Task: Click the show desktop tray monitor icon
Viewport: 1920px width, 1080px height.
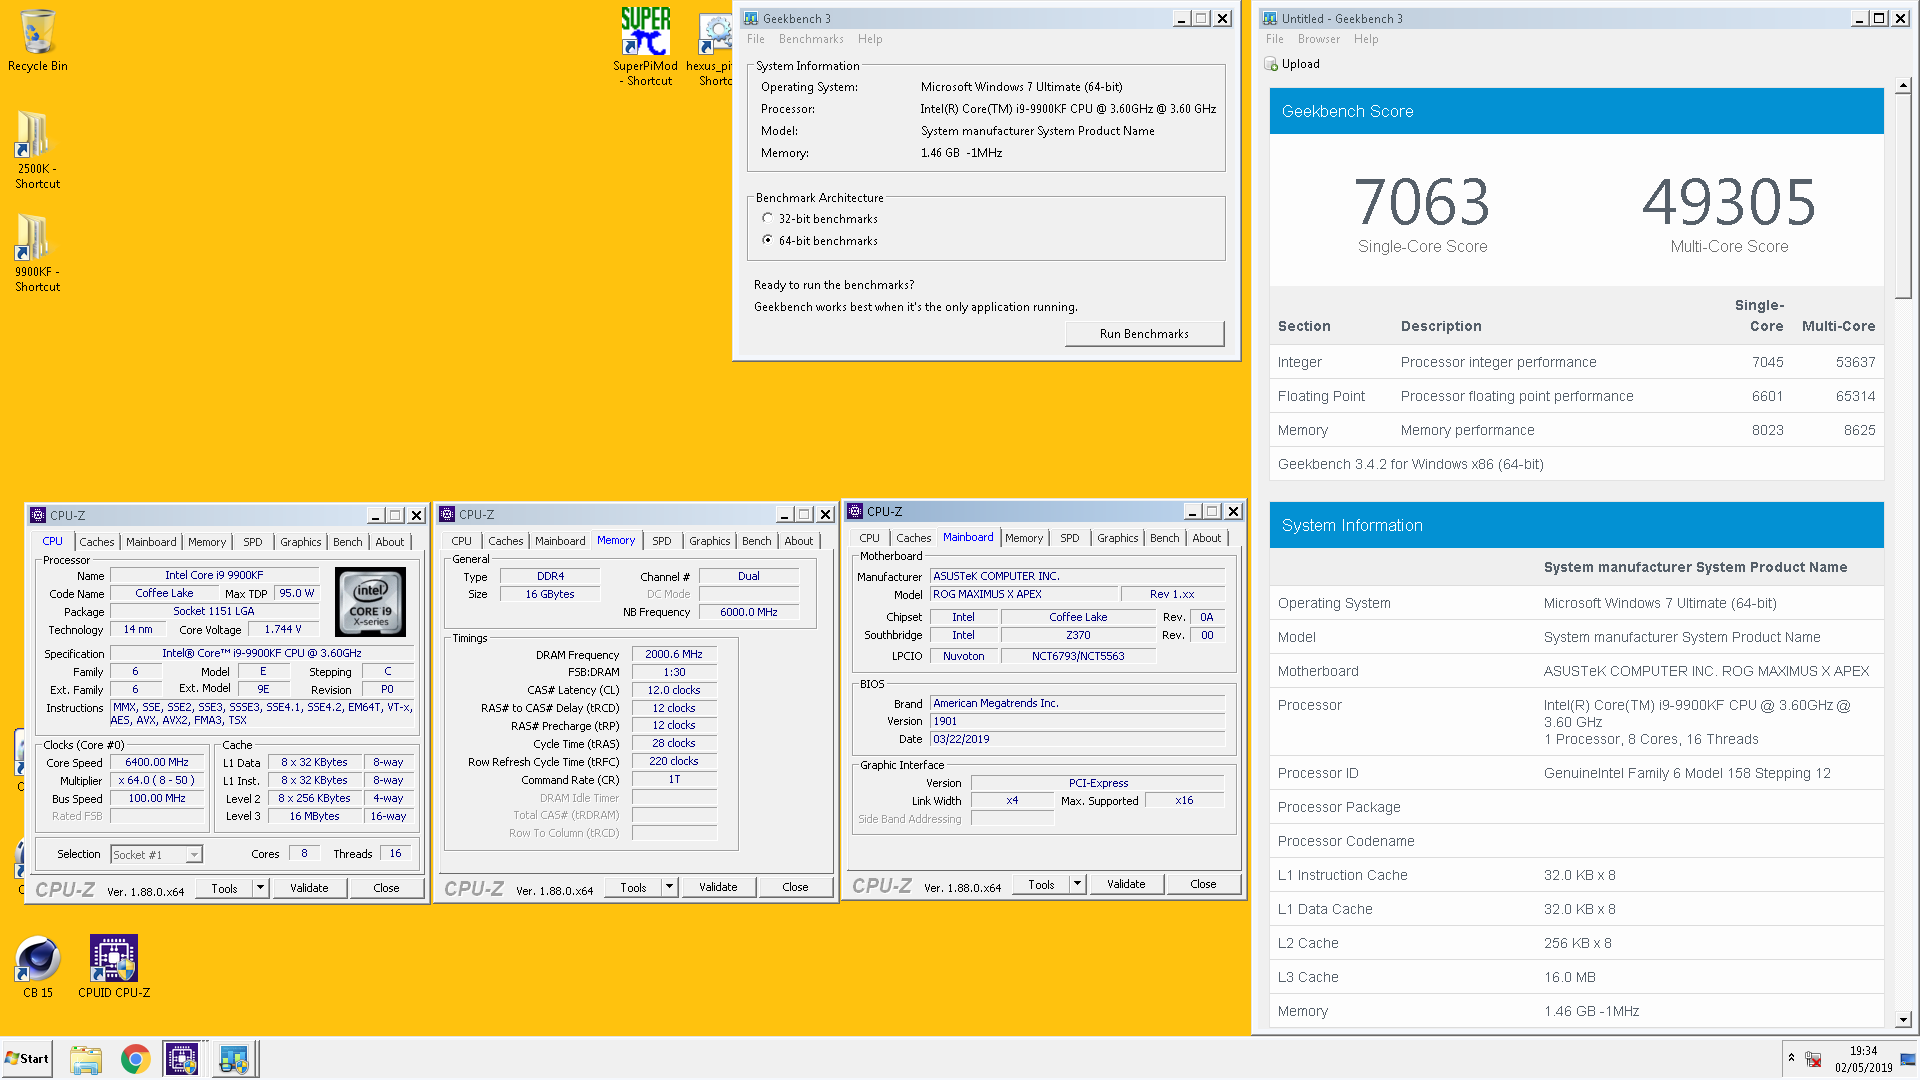Action: pos(1908,1059)
